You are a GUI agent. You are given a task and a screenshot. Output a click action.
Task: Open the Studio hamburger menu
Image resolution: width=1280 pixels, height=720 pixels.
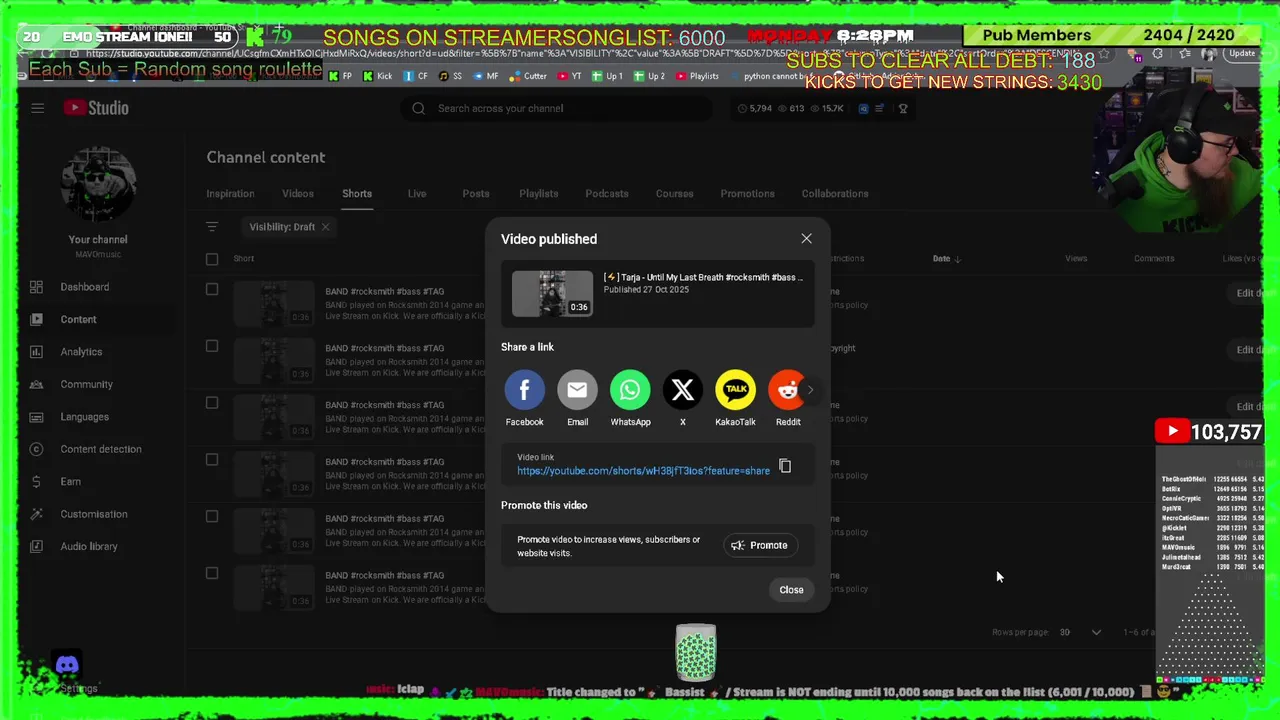[x=37, y=108]
